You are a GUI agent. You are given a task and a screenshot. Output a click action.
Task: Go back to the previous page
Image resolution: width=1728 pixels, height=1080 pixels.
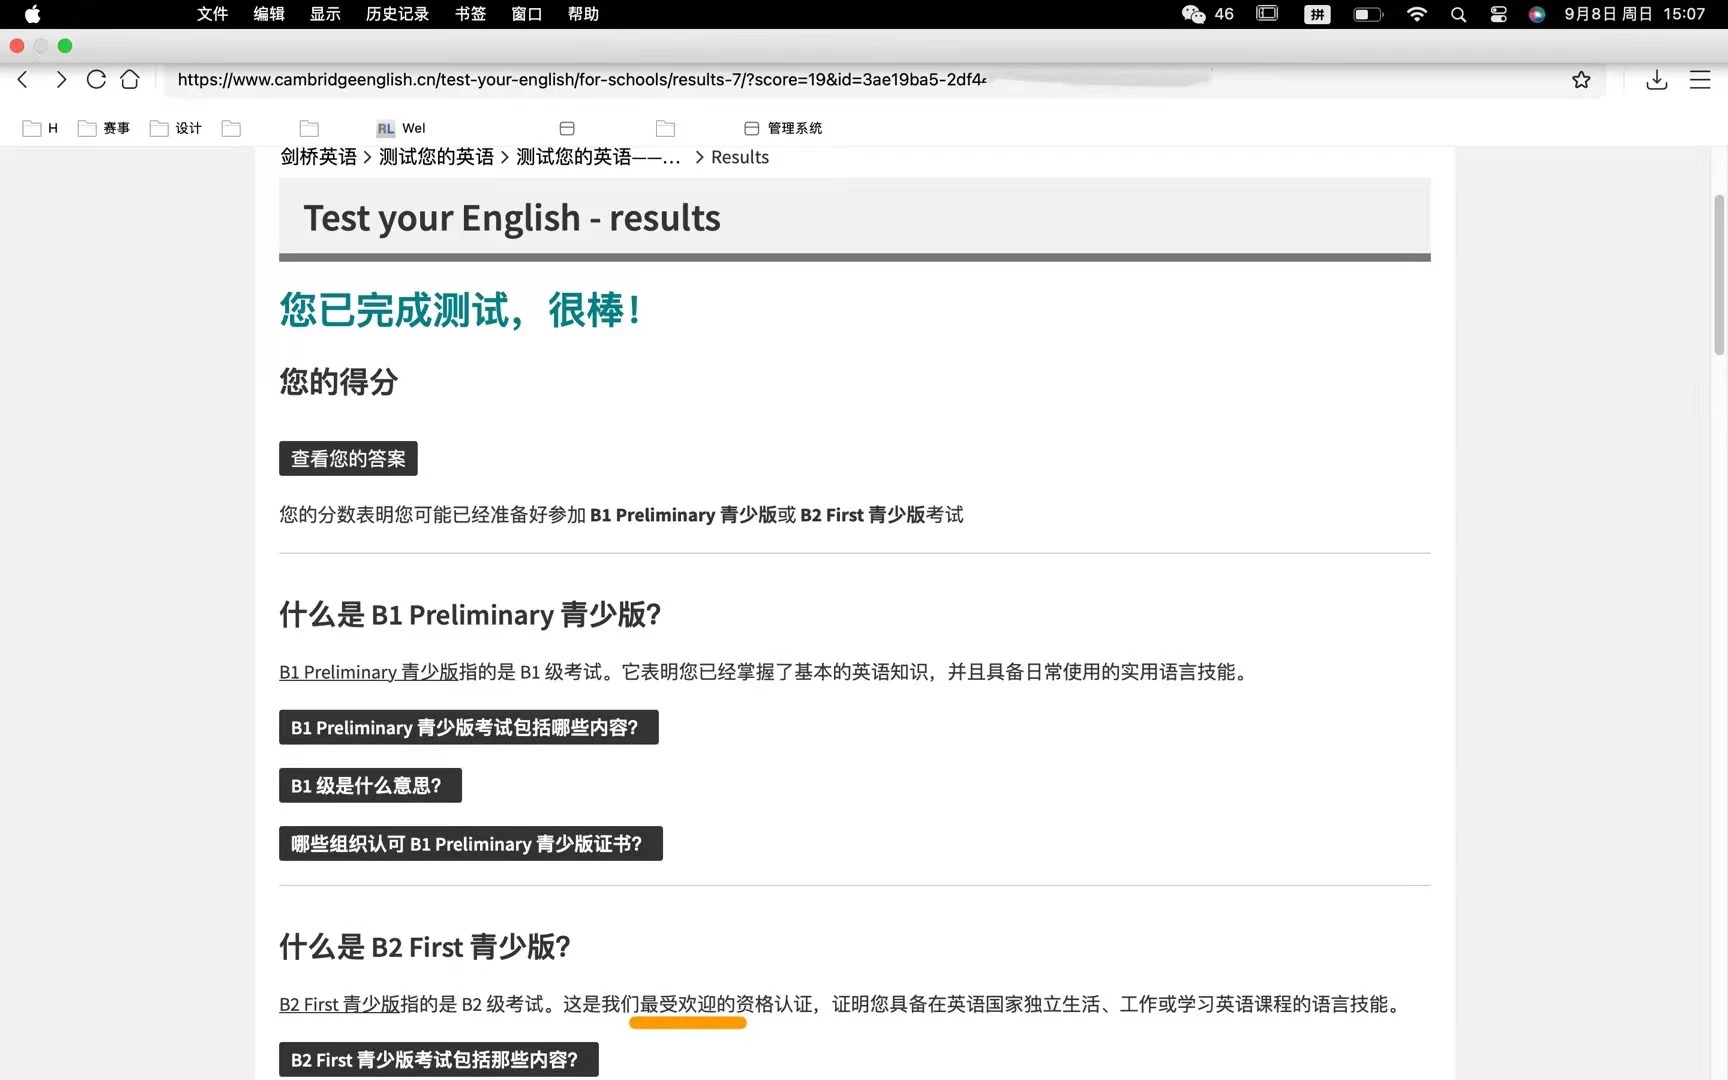coord(23,80)
